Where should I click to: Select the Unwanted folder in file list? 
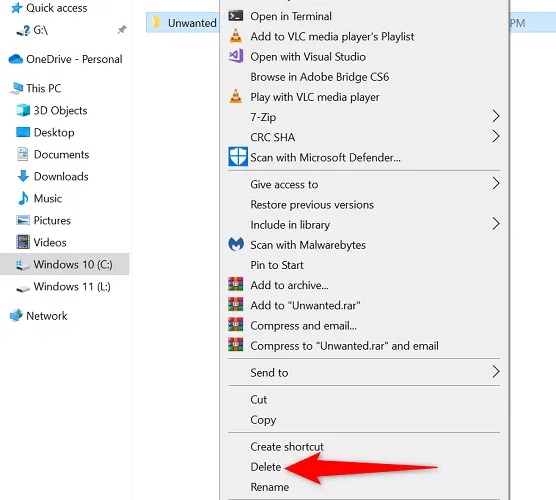coord(184,23)
